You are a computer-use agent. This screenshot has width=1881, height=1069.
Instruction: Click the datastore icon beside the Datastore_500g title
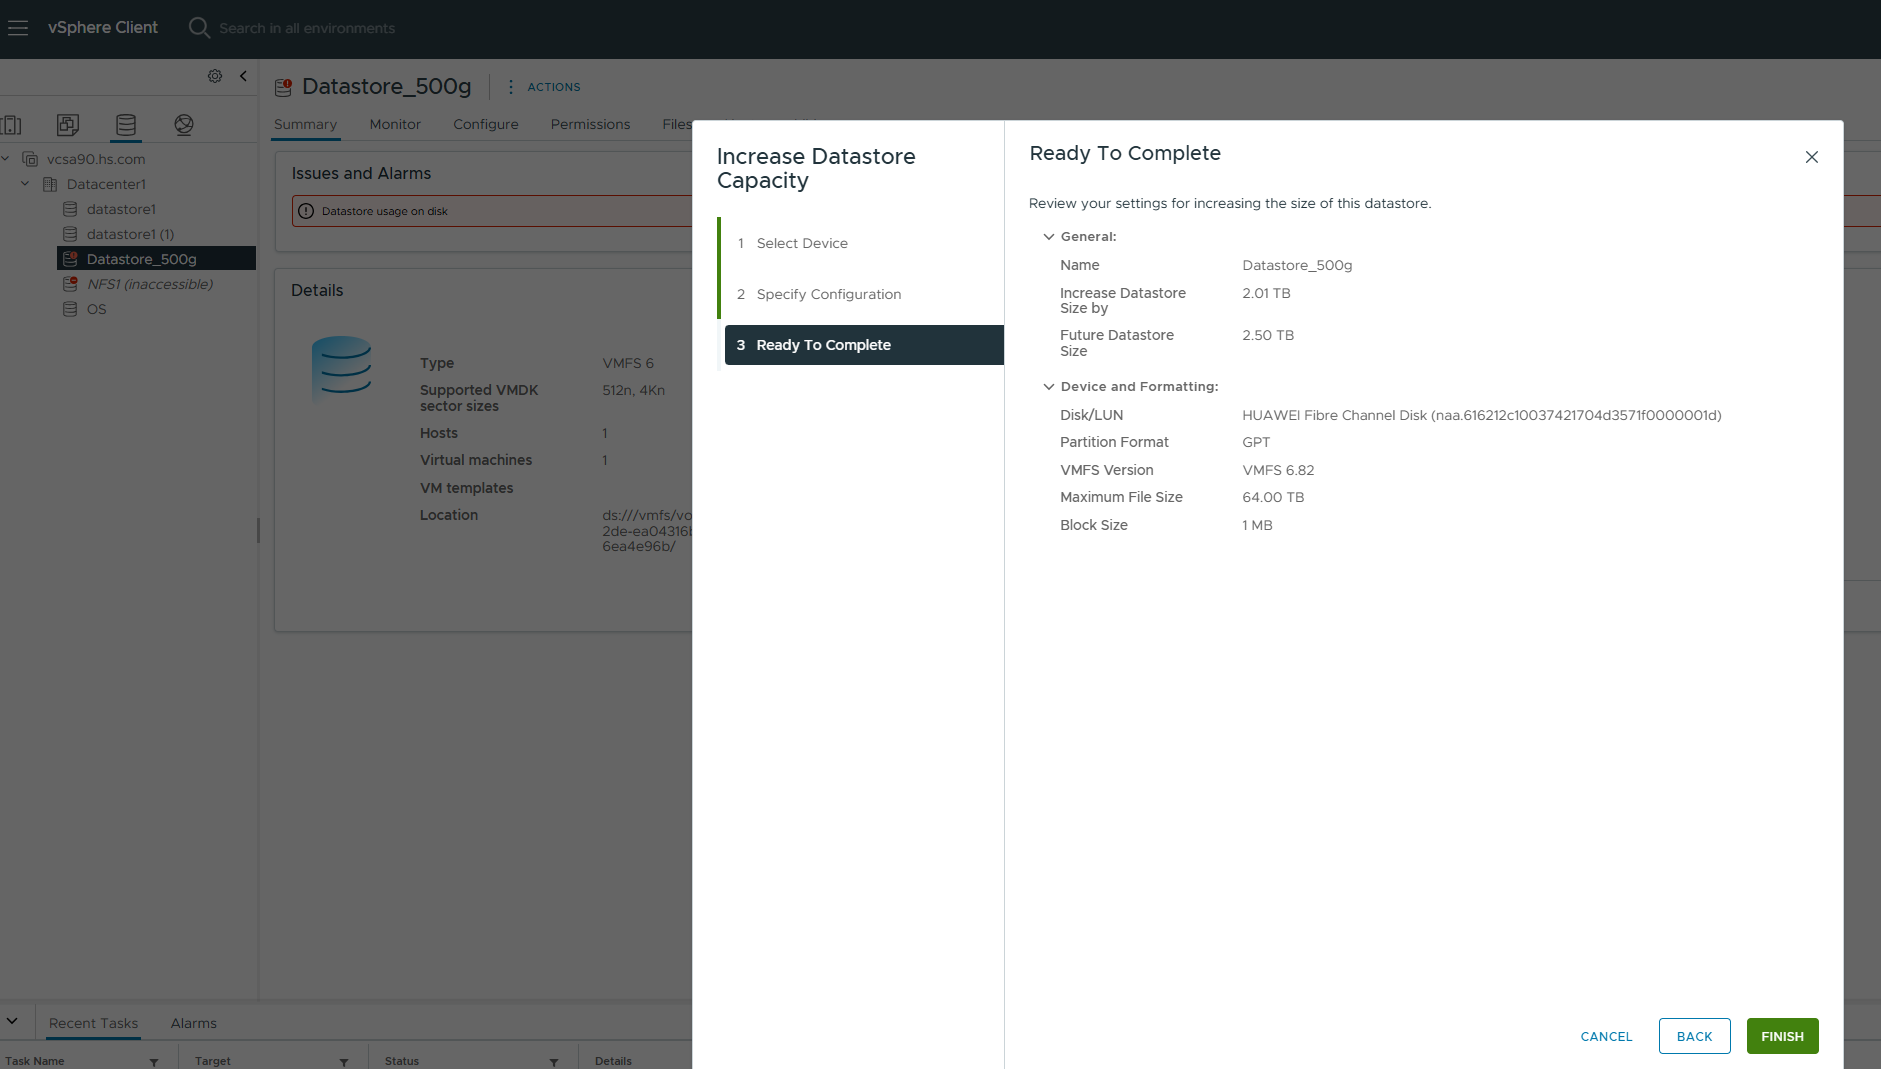pos(283,87)
